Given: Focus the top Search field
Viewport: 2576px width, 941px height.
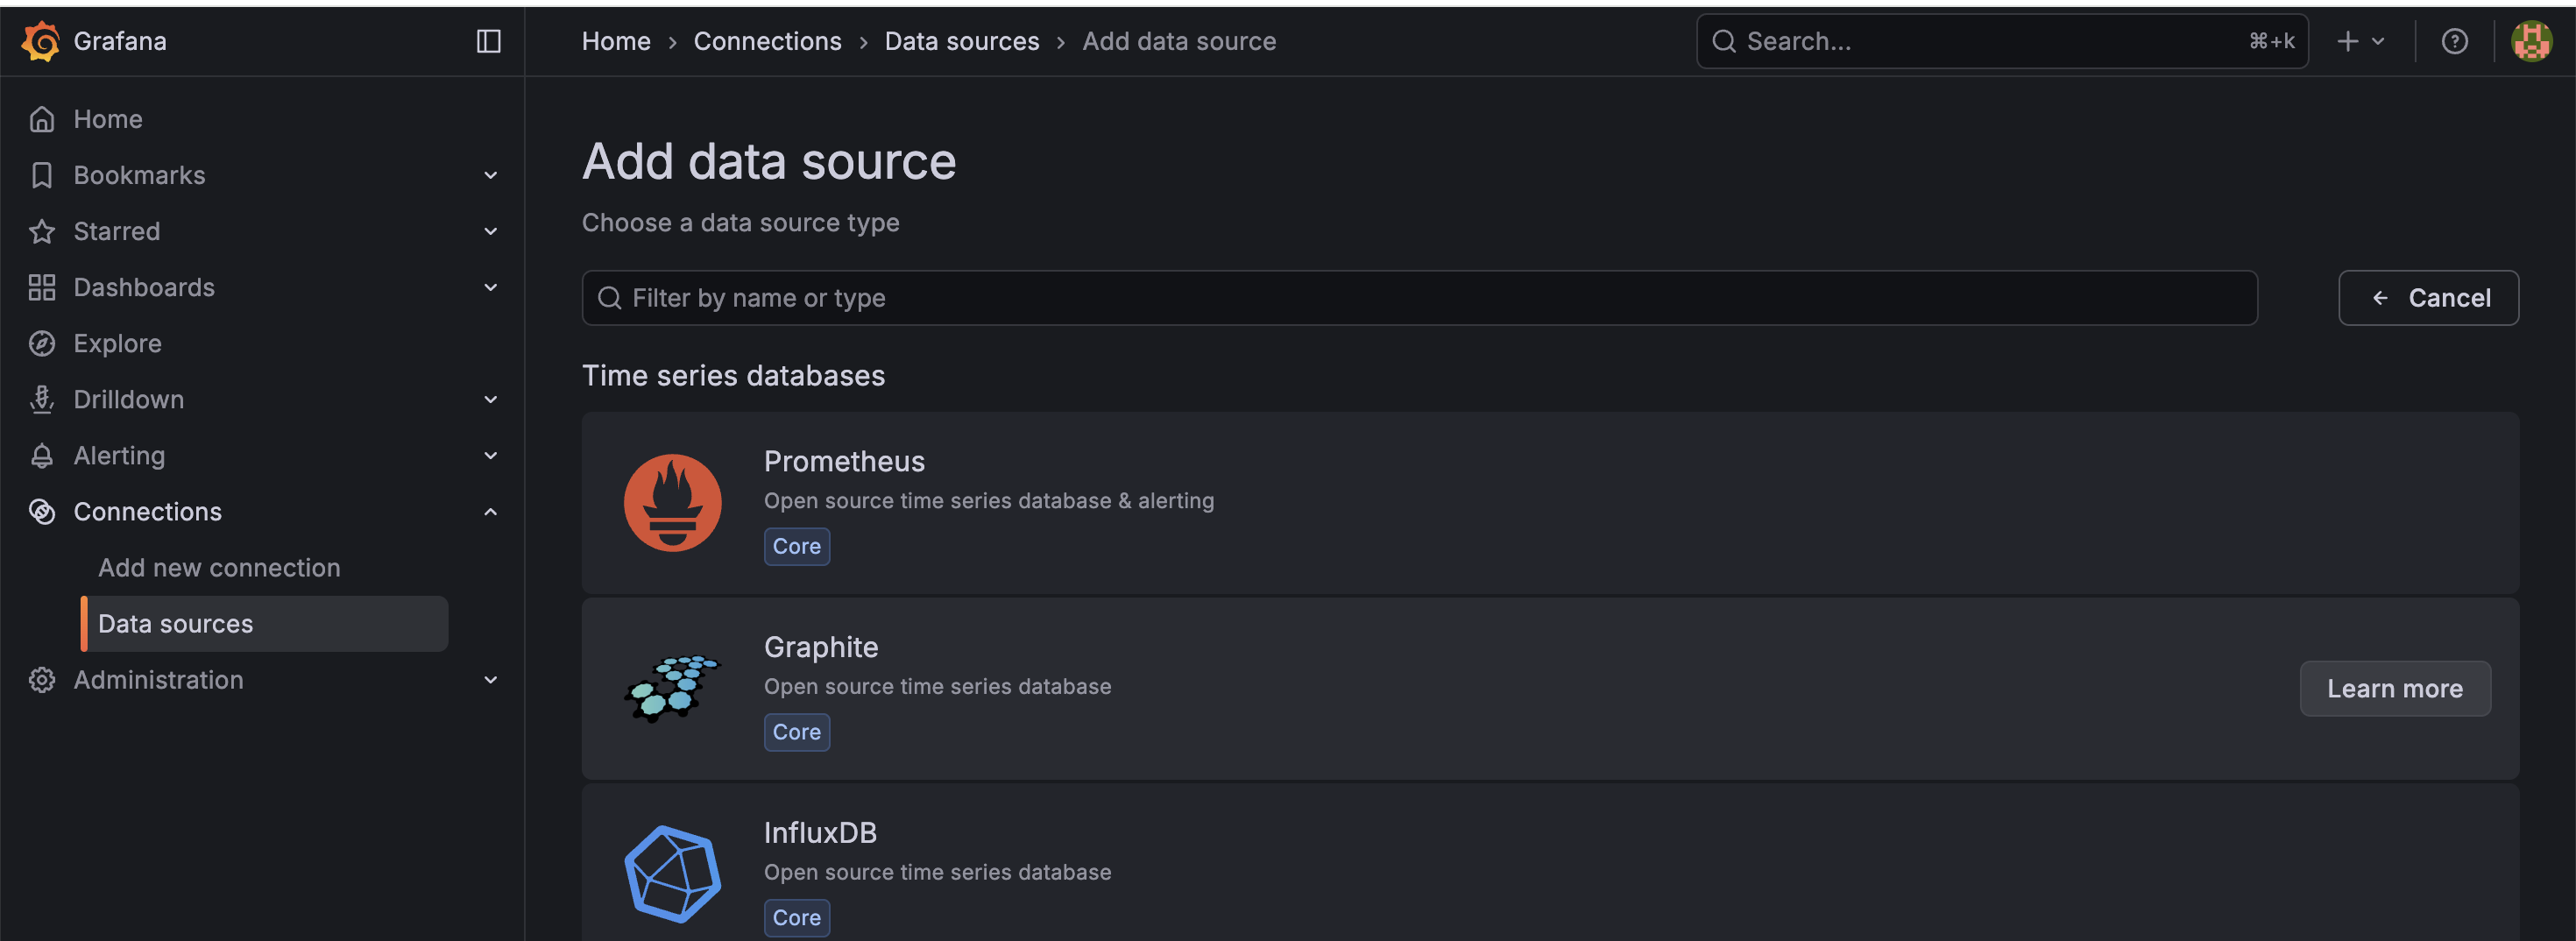Looking at the screenshot, I should pos(2002,41).
